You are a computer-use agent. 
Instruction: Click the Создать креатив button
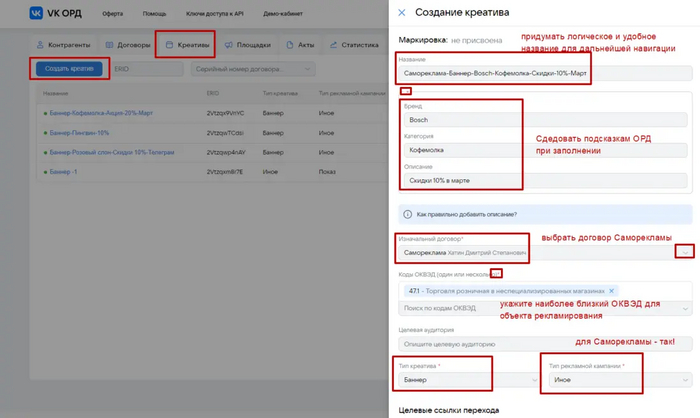[x=69, y=69]
